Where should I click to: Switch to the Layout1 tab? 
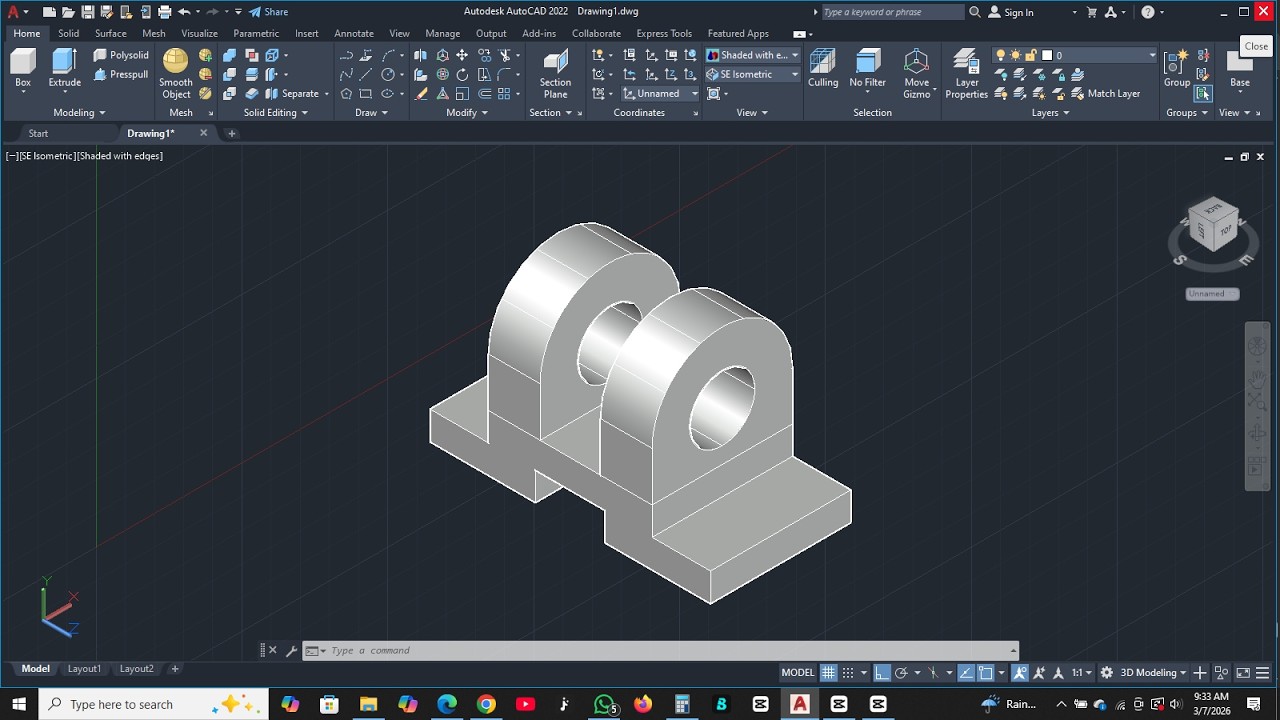tap(84, 668)
